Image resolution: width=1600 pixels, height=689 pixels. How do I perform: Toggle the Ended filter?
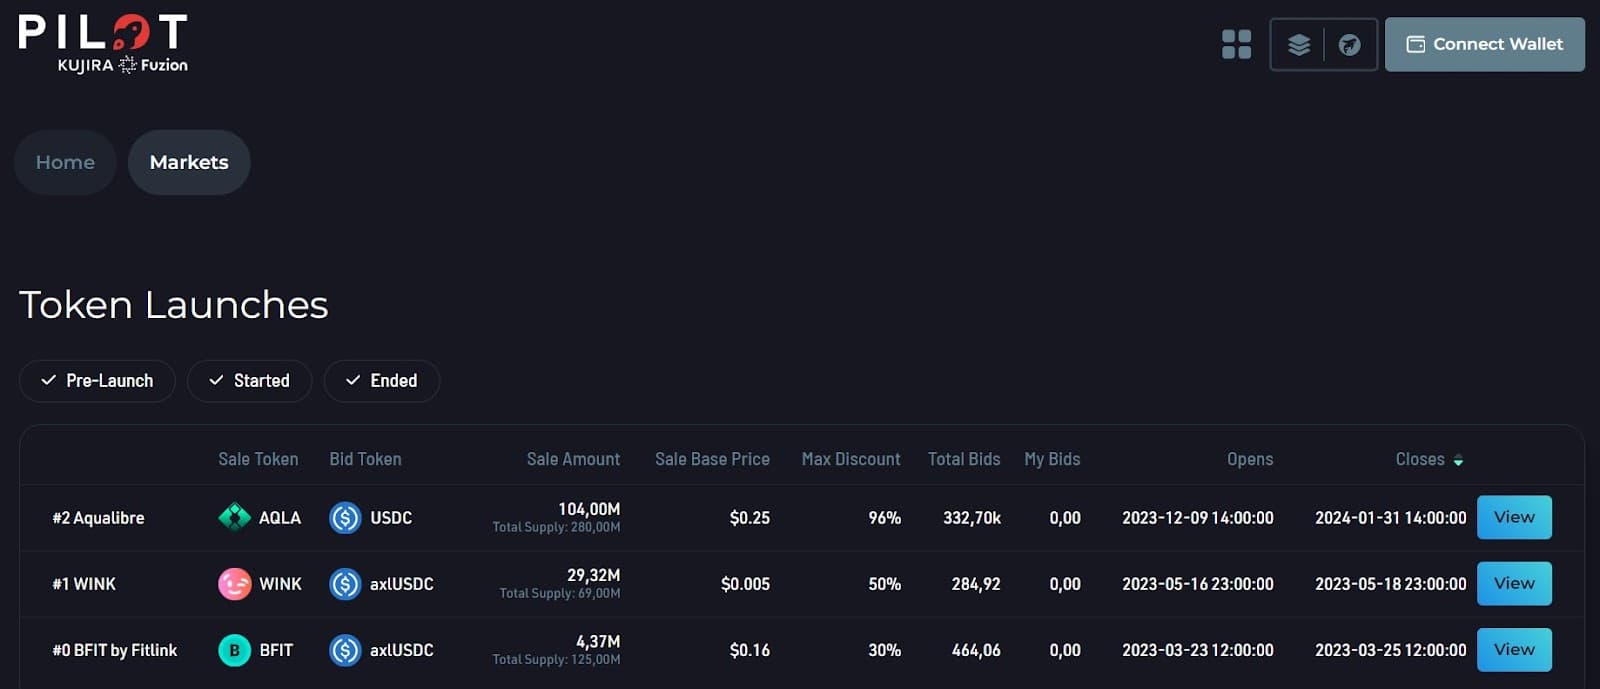[381, 381]
